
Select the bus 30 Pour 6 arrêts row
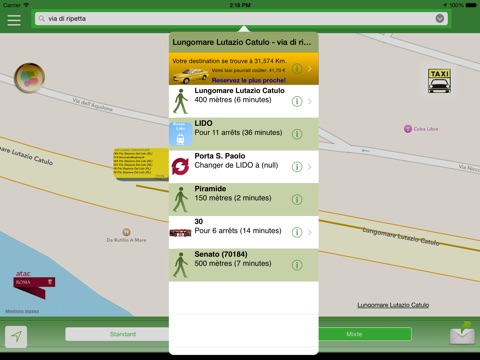pos(244,232)
